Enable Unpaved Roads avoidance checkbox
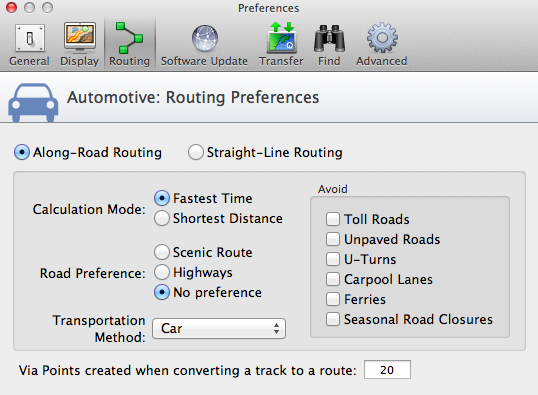538x395 pixels. pos(333,239)
